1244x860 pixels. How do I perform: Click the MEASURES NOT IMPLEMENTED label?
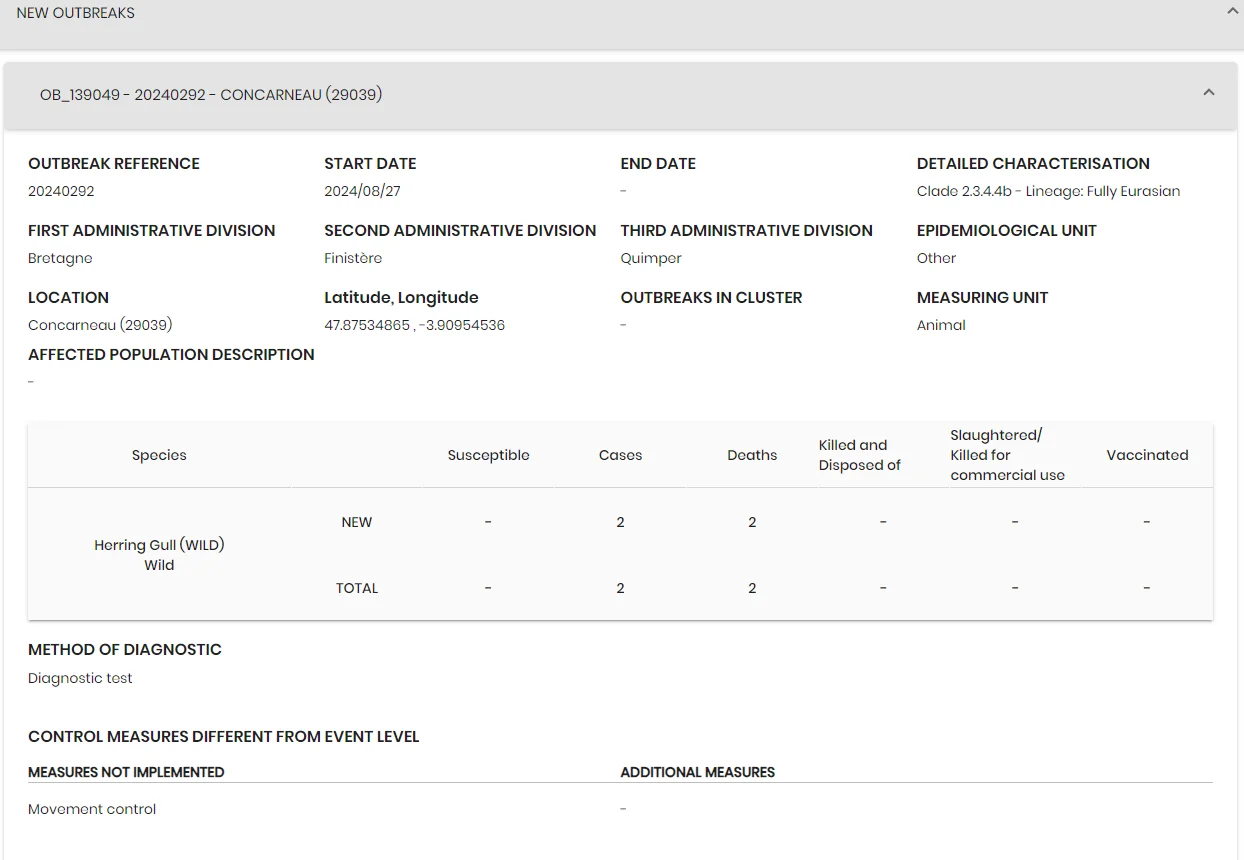coord(126,772)
